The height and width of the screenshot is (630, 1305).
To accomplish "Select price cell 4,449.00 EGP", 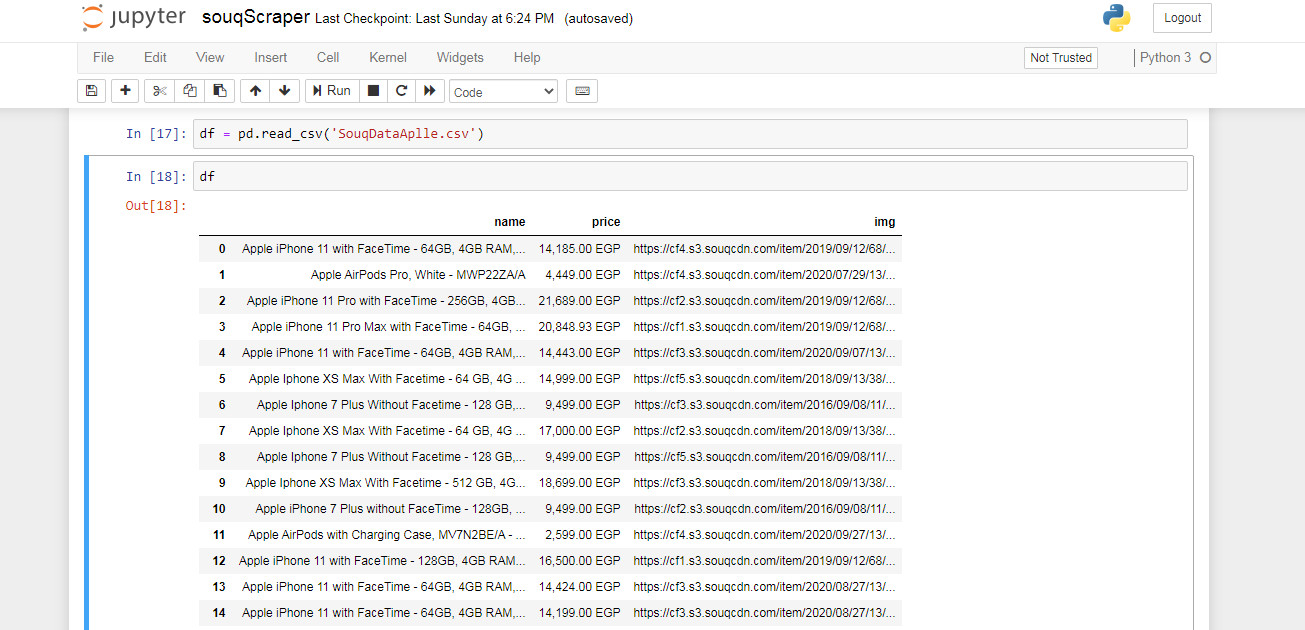I will [583, 275].
